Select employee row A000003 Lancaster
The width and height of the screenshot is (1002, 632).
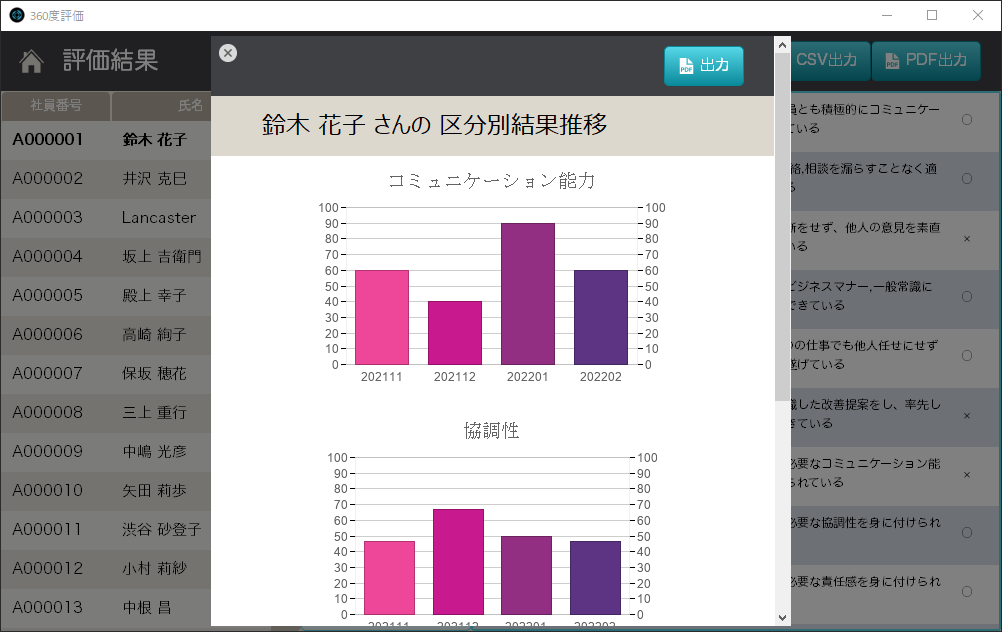[x=105, y=217]
